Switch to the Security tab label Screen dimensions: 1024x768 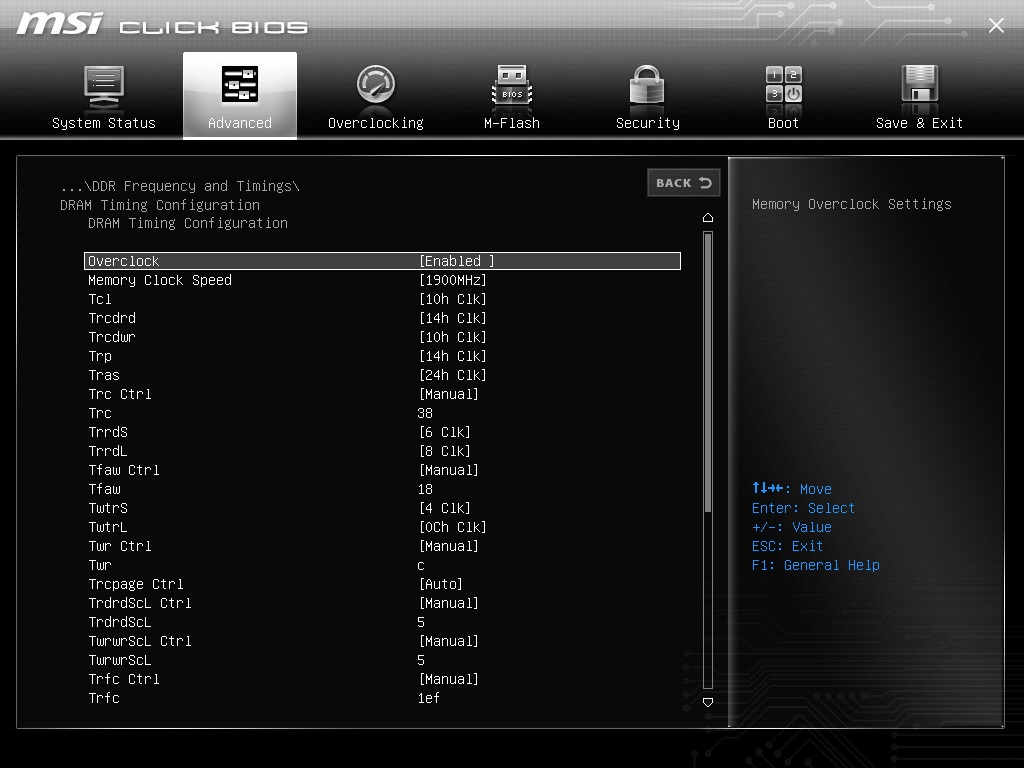click(648, 123)
